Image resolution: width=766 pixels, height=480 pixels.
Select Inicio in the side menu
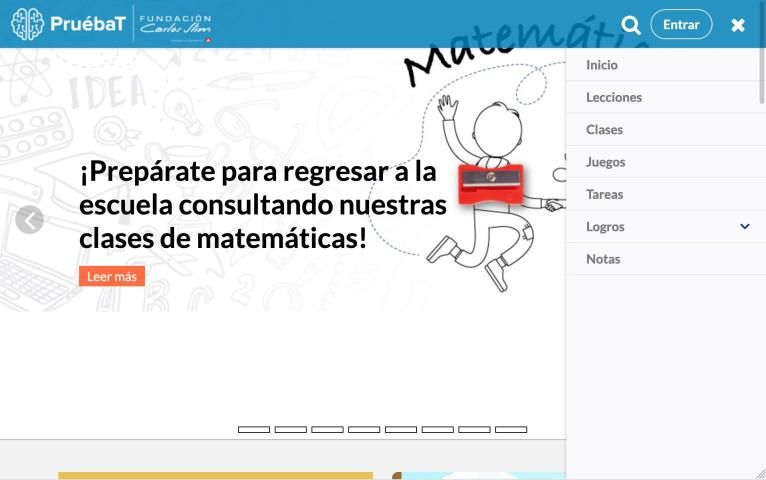[602, 65]
